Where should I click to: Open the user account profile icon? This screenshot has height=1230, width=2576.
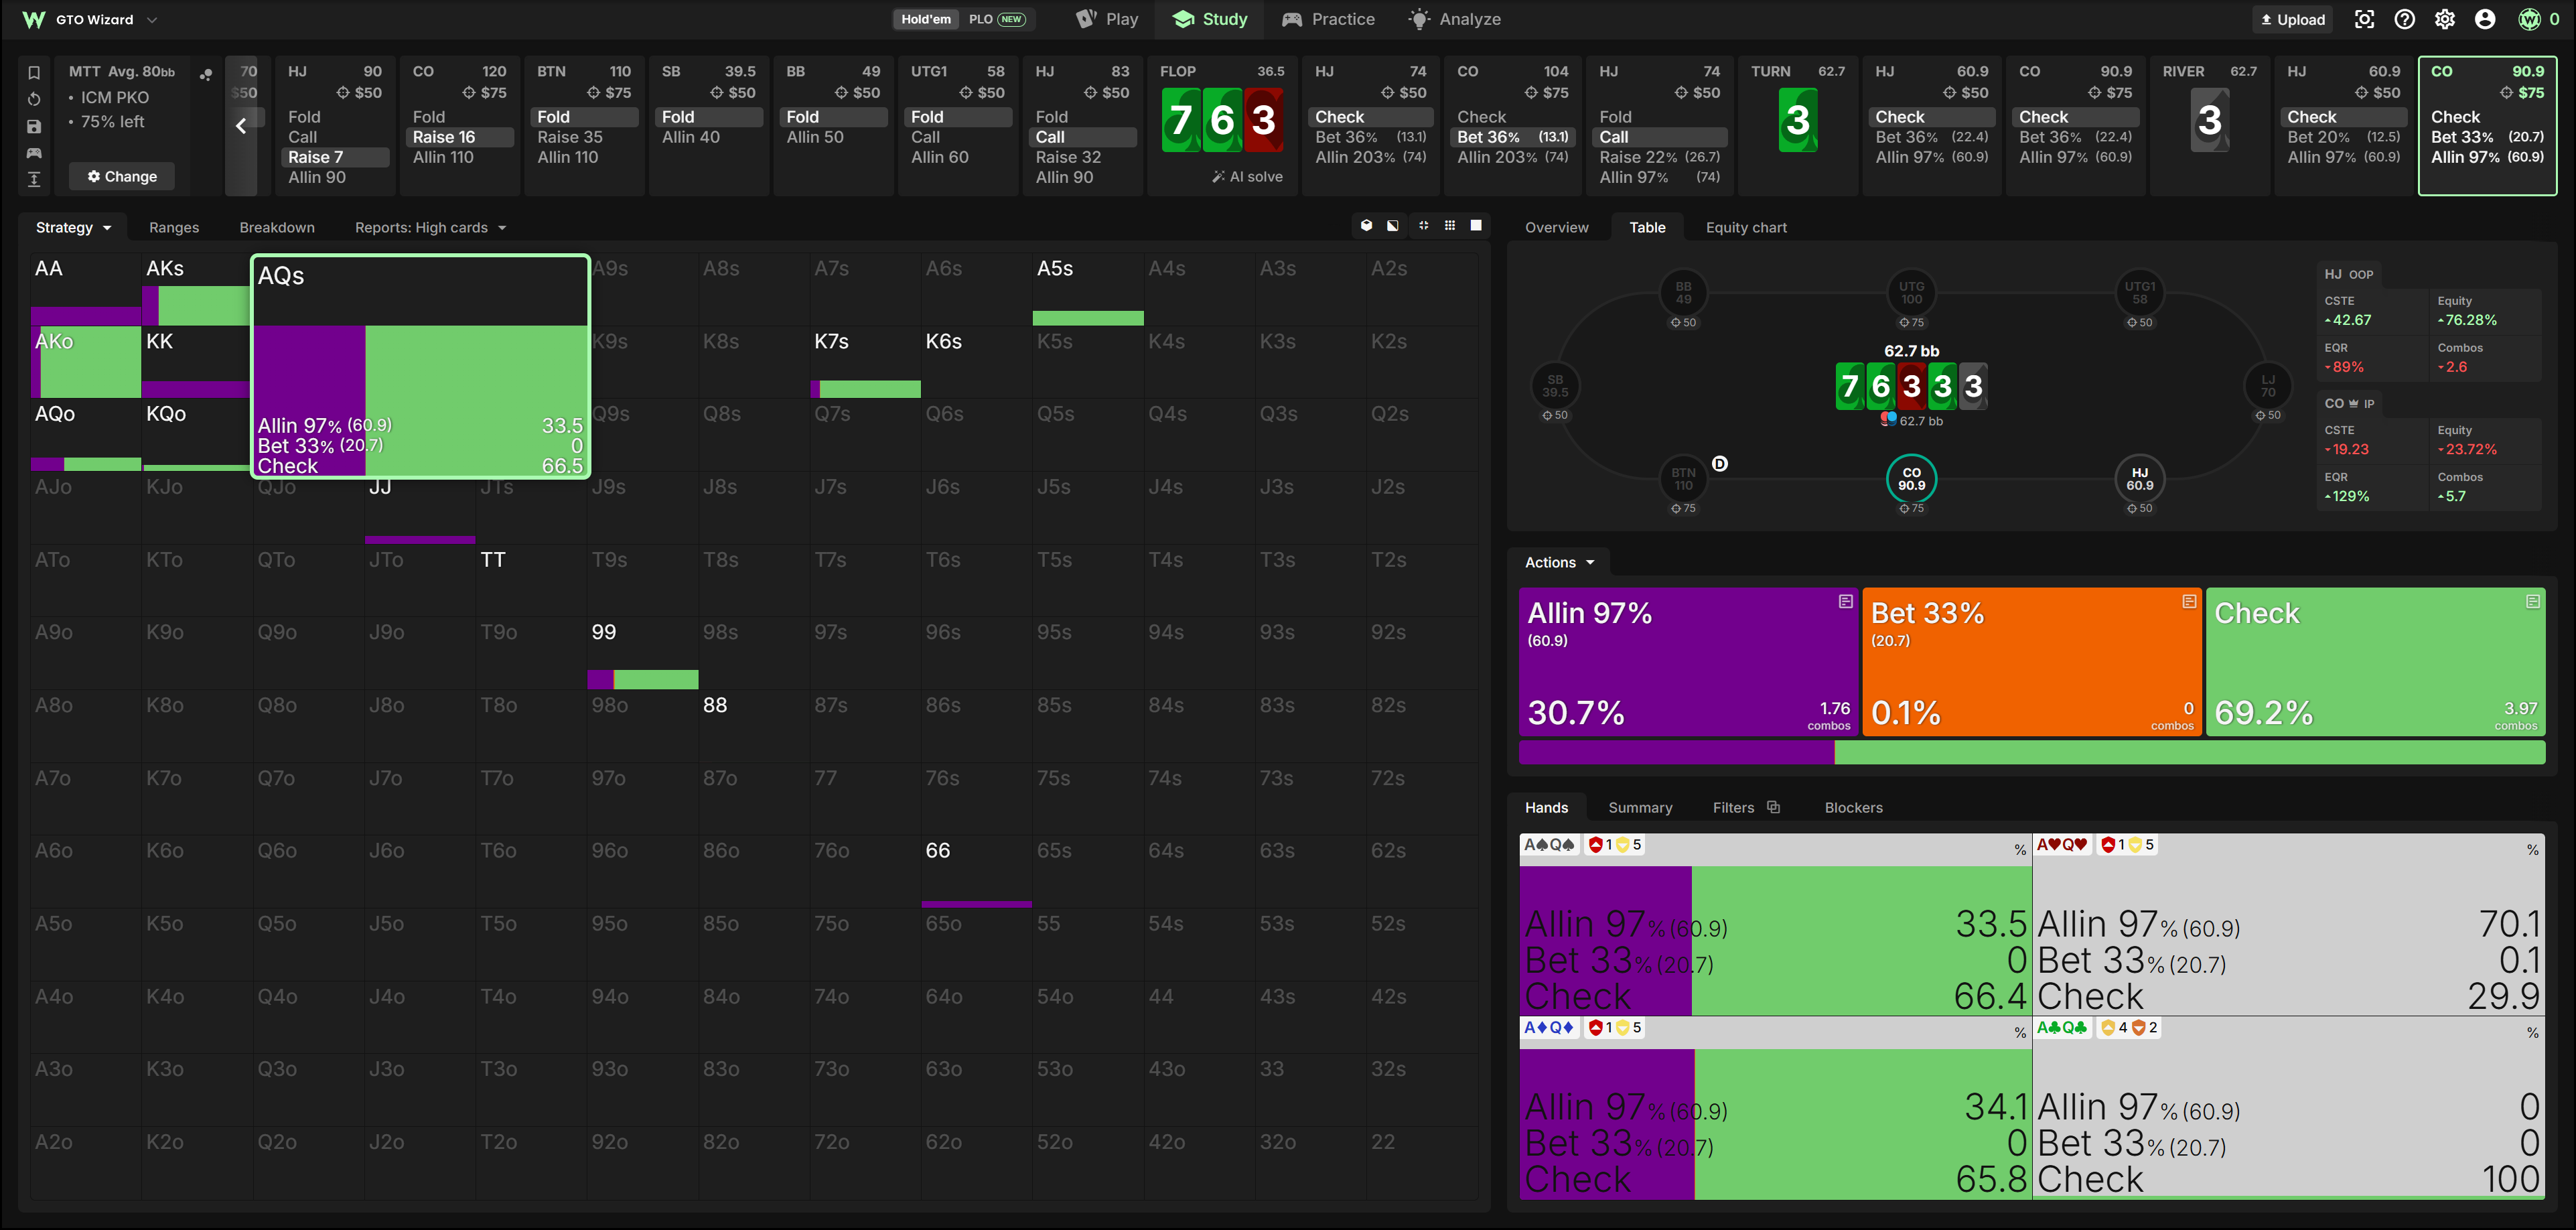point(2485,19)
